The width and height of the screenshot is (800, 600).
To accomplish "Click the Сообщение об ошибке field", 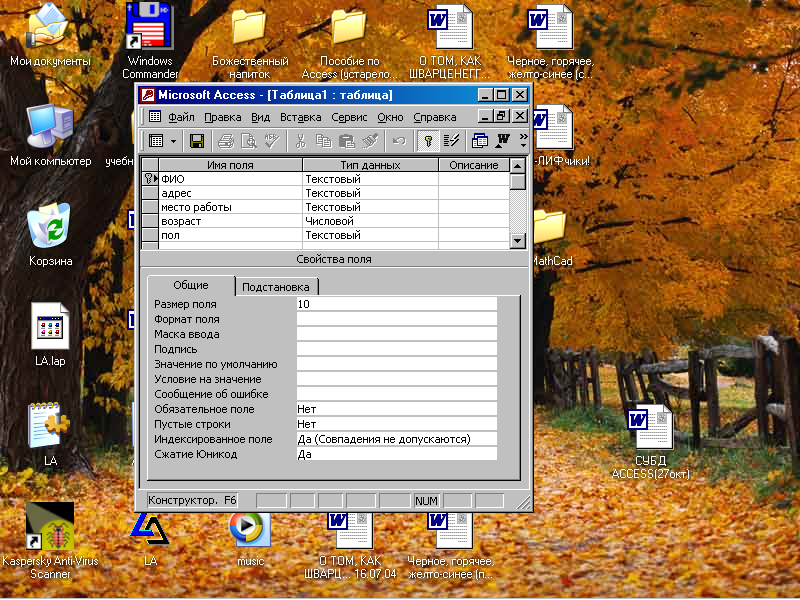I will point(396,394).
